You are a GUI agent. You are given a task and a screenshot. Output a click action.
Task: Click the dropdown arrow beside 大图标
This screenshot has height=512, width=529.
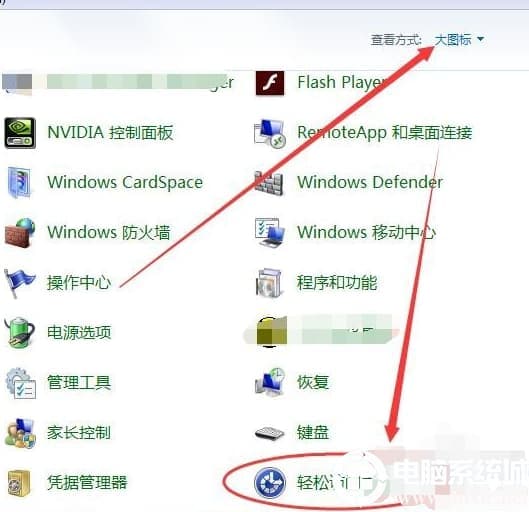pos(480,39)
